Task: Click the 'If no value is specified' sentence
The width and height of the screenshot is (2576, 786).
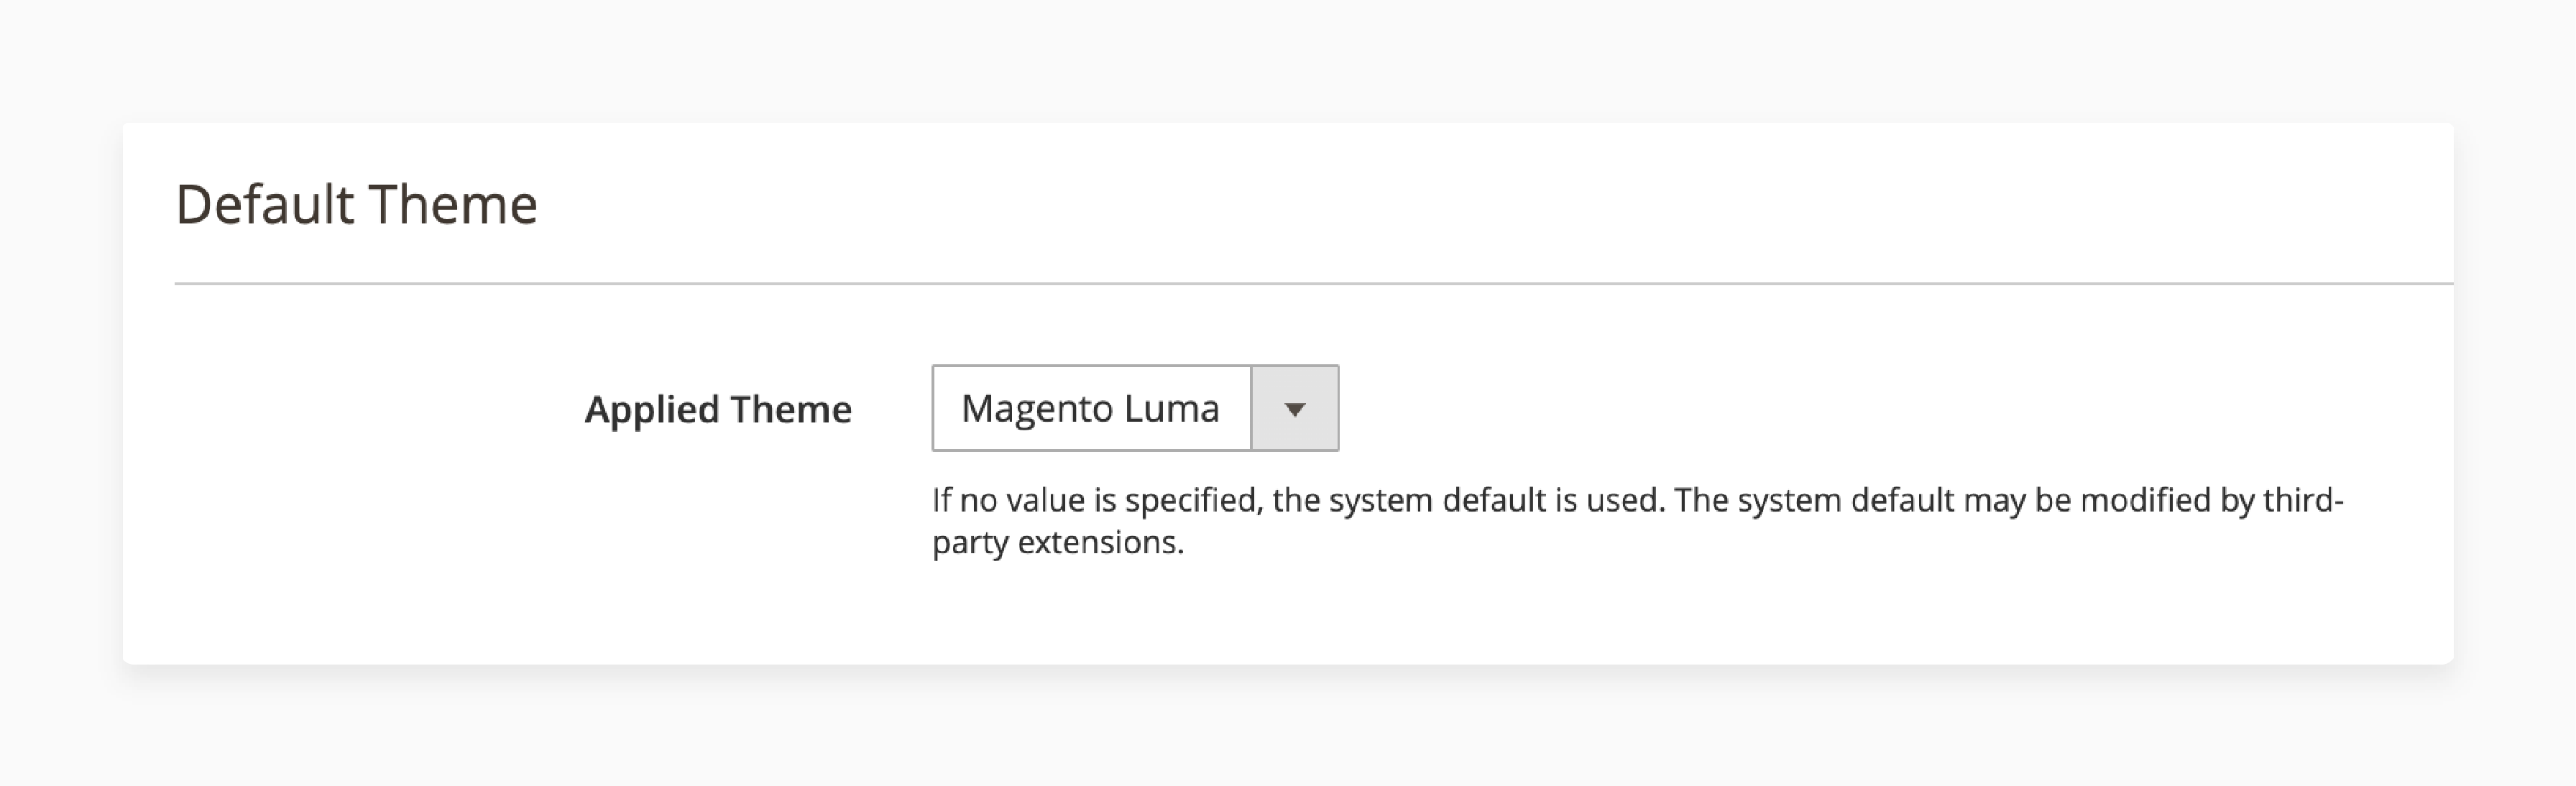Action: point(1298,500)
